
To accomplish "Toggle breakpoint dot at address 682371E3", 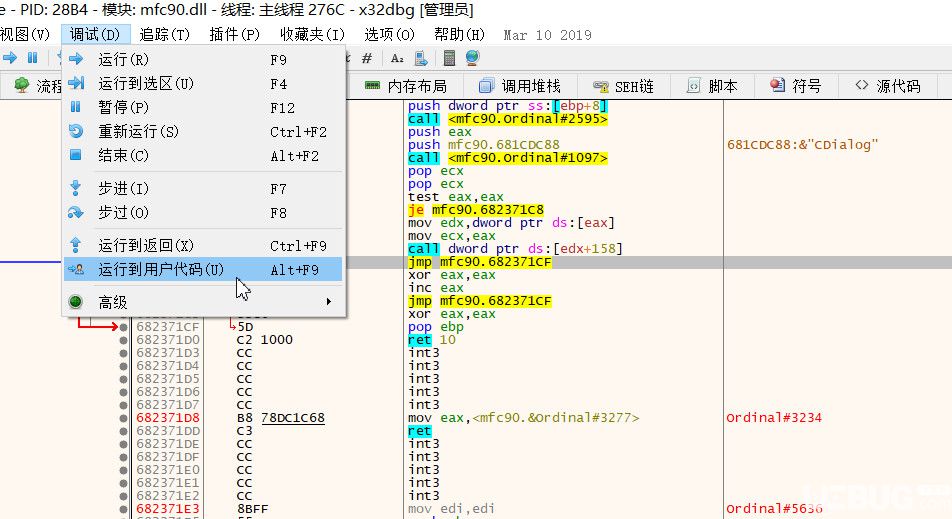I will point(123,509).
